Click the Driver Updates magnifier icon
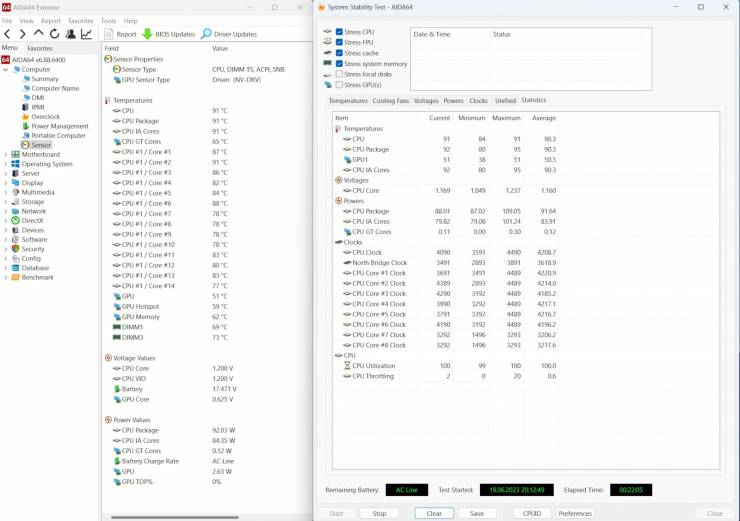 206,34
